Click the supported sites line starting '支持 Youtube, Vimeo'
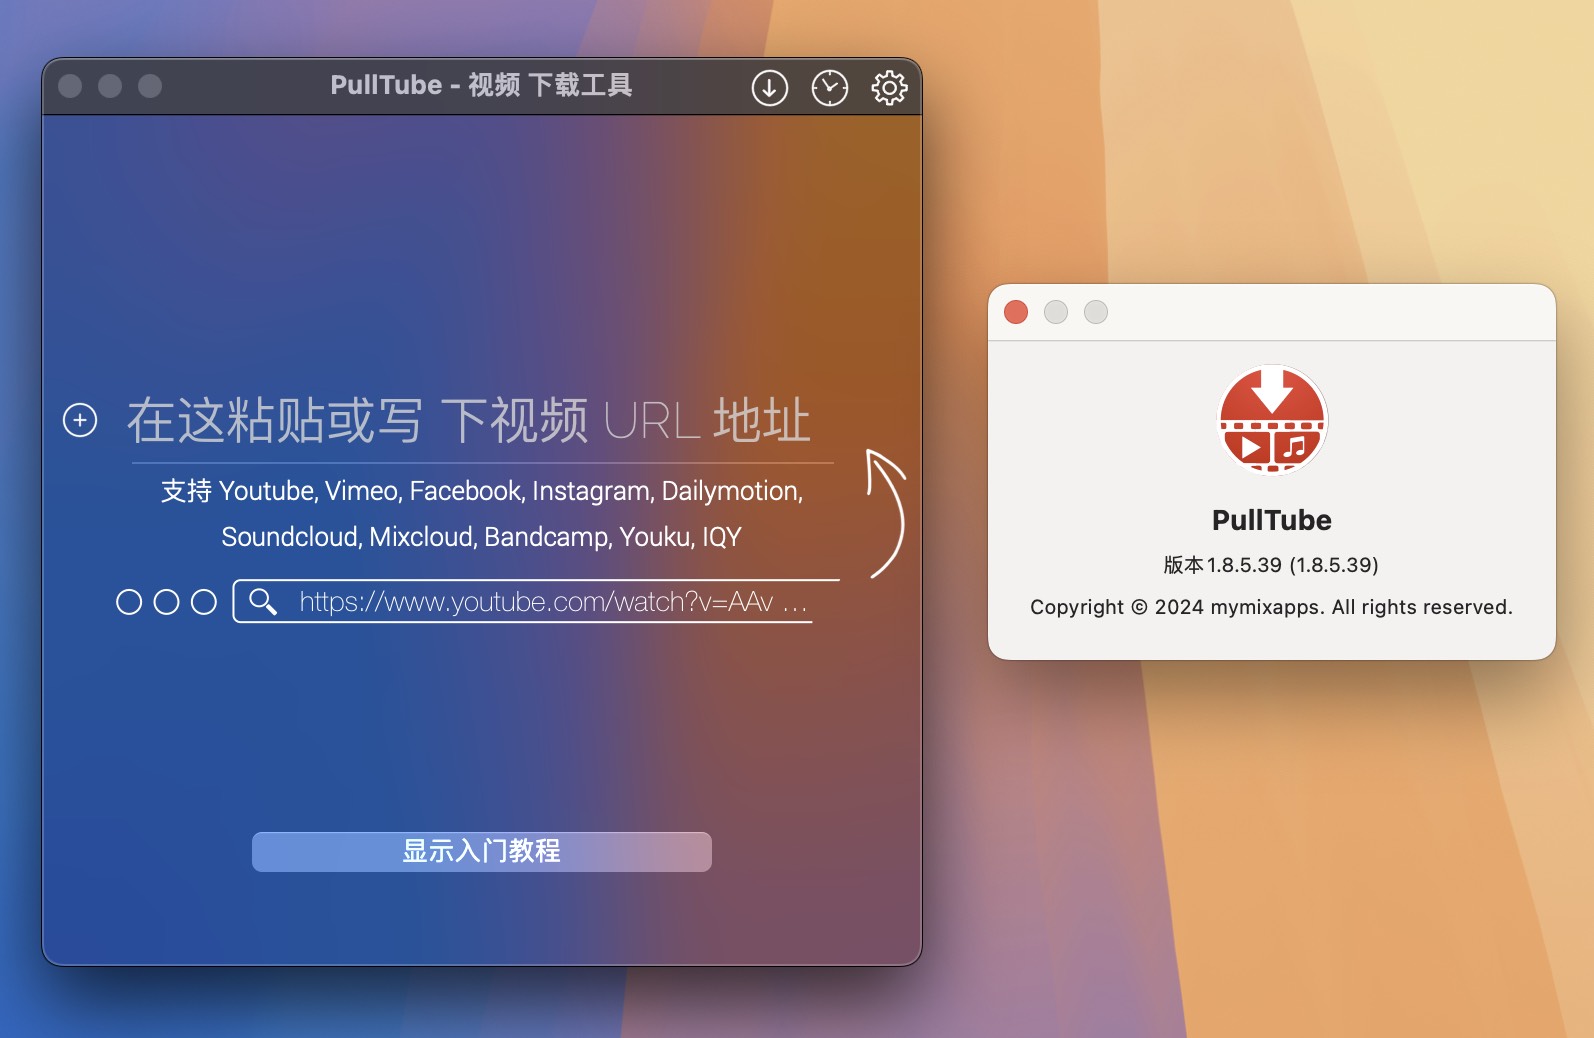Image resolution: width=1594 pixels, height=1038 pixels. point(482,491)
